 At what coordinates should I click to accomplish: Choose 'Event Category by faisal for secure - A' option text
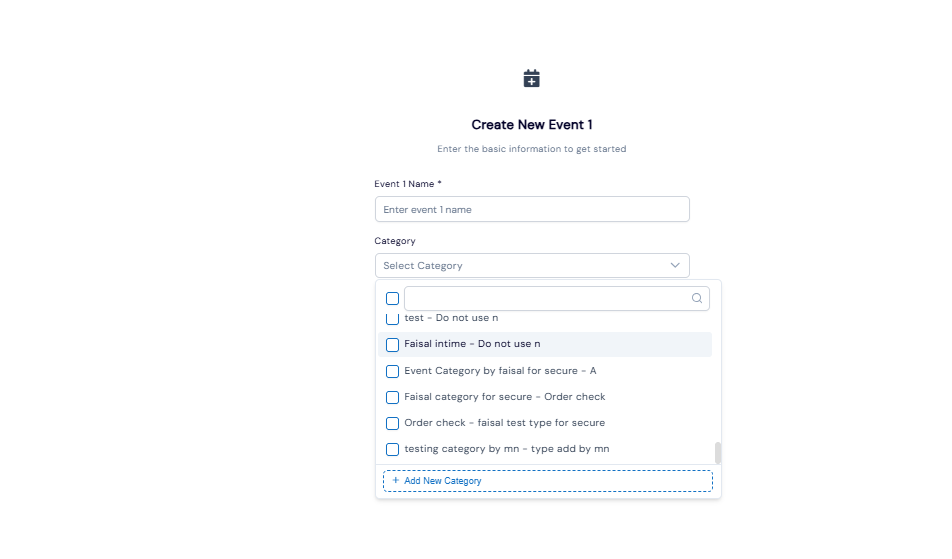500,371
